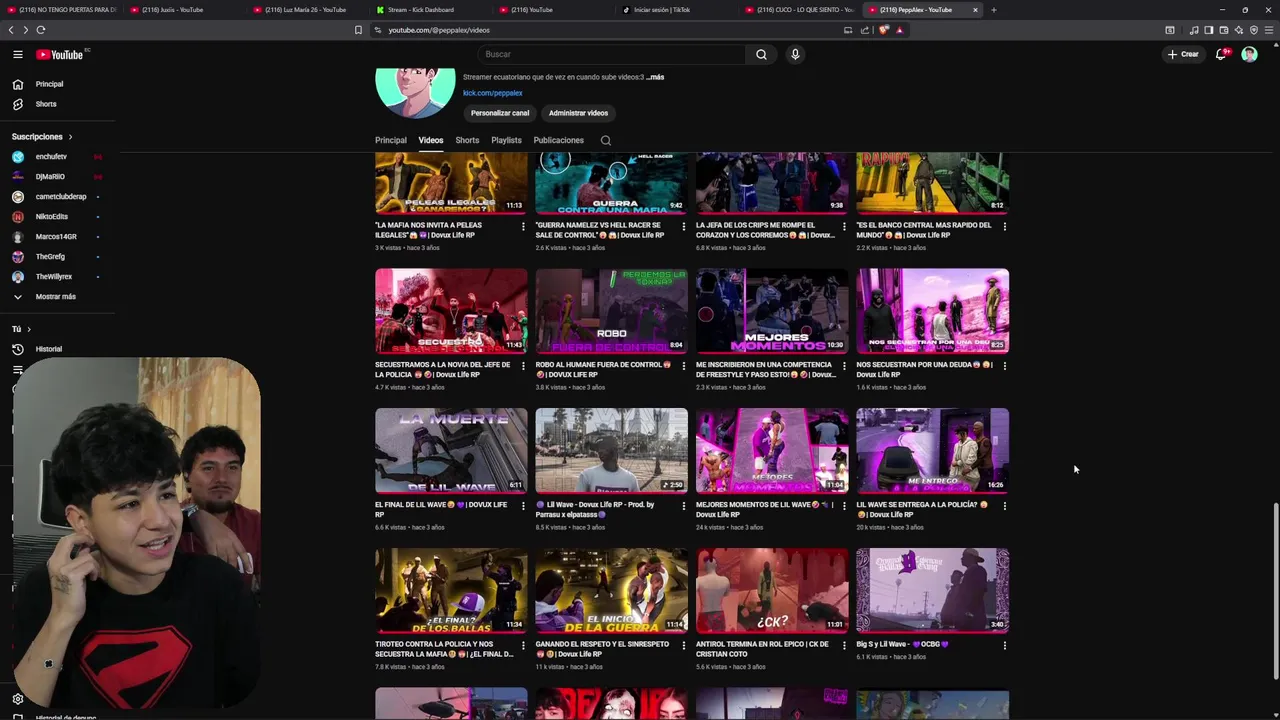Image resolution: width=1280 pixels, height=720 pixels.
Task: Open a new browser tab
Action: pos(993,10)
